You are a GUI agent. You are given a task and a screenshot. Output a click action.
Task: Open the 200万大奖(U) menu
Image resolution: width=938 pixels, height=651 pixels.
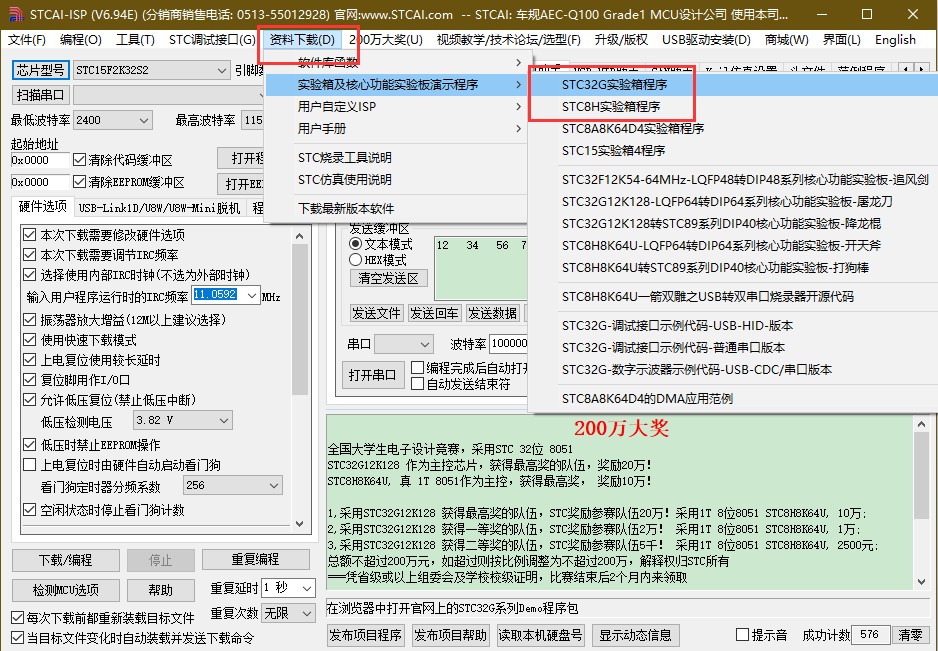pos(386,40)
